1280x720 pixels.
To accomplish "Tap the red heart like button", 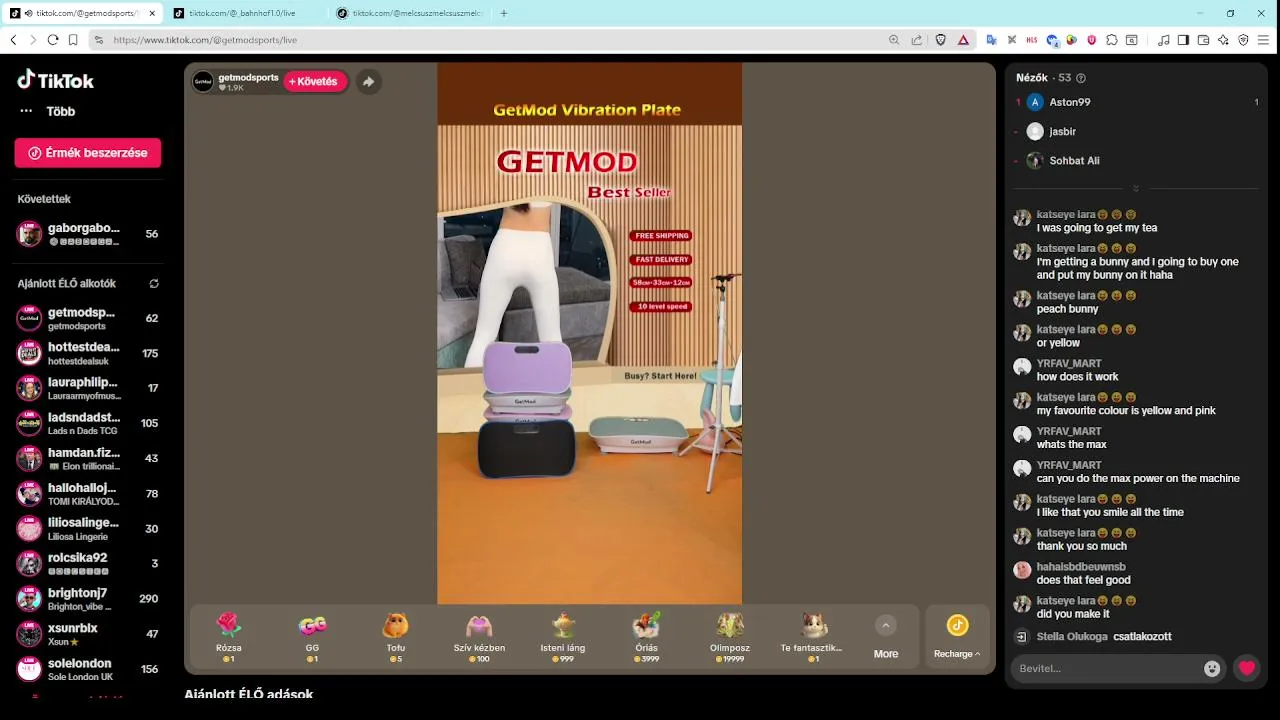I will click(x=1246, y=669).
